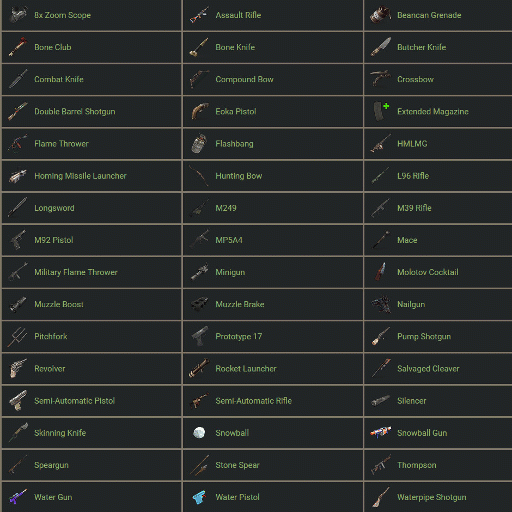Select the Beancan Grenade icon
The width and height of the screenshot is (512, 512).
[381, 15]
